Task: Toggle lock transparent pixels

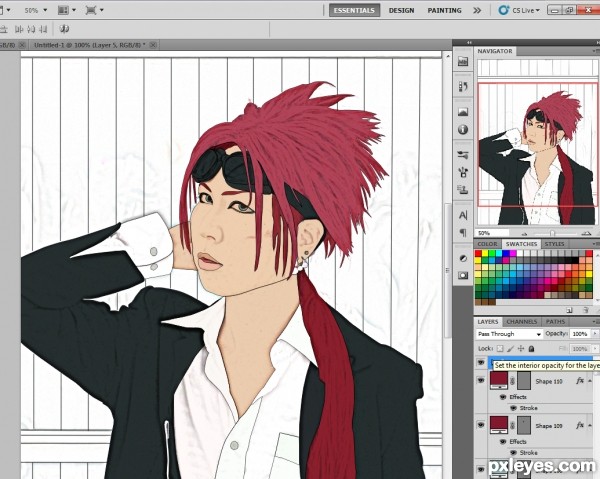Action: [x=500, y=349]
